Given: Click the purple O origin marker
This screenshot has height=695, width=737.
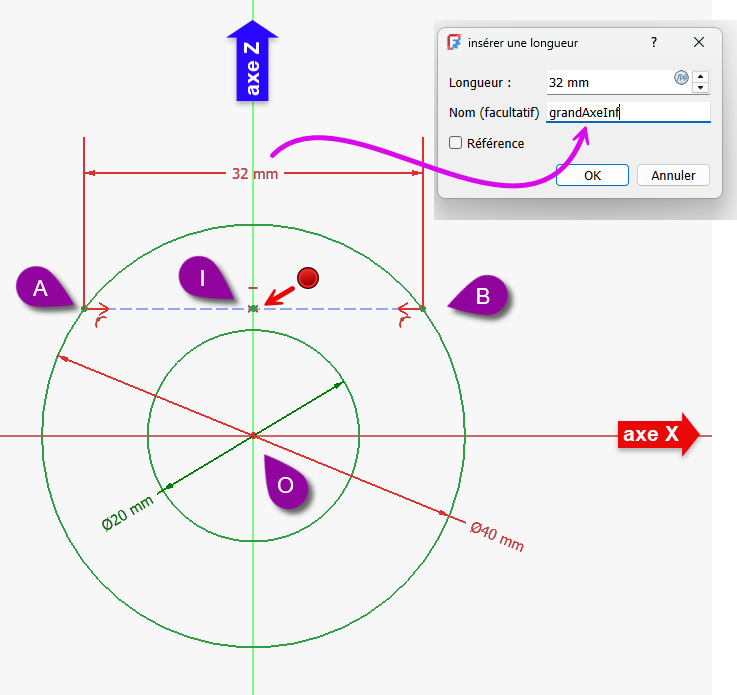Looking at the screenshot, I should (286, 485).
